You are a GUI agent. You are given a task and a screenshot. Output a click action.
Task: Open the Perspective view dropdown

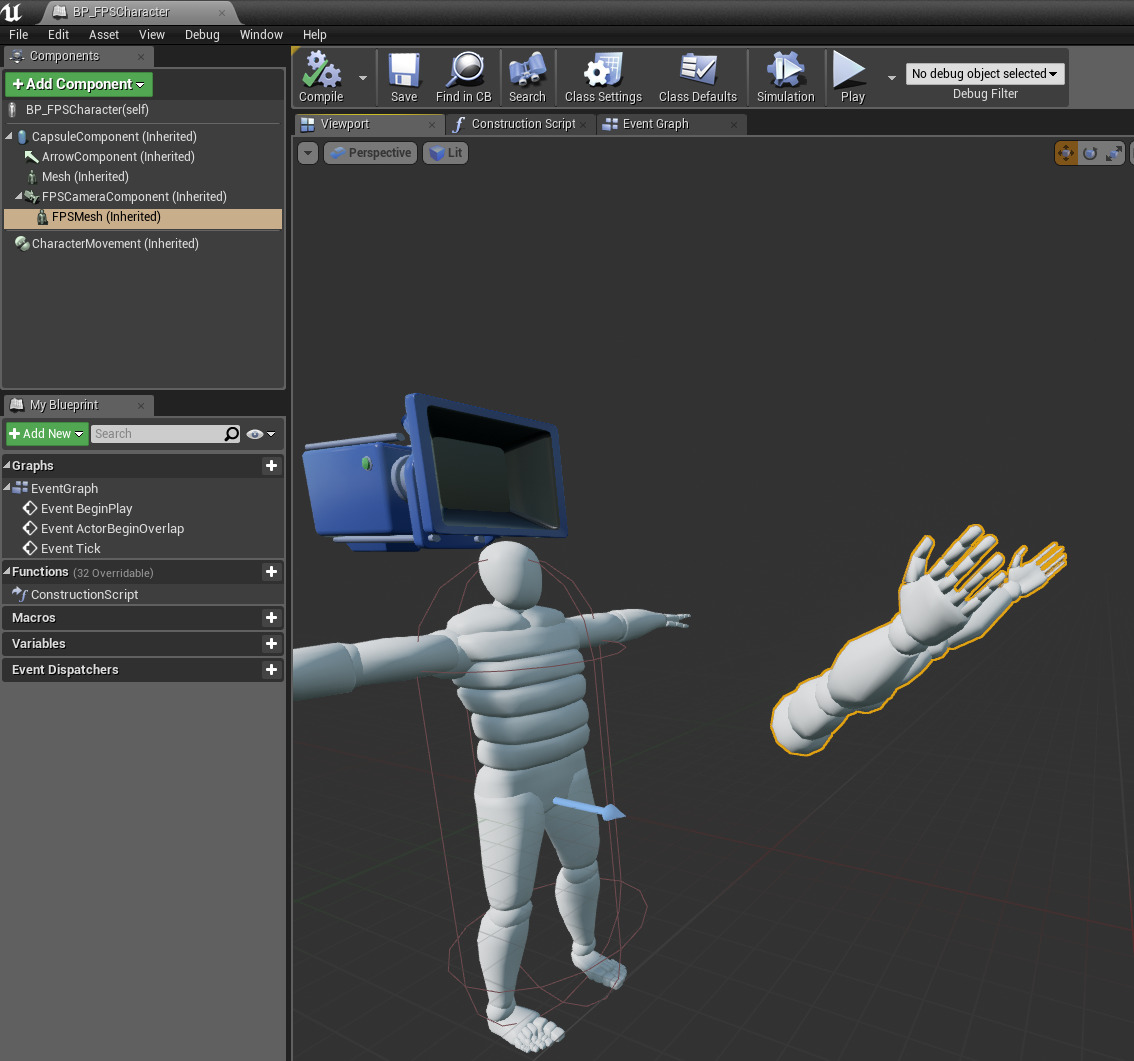370,152
